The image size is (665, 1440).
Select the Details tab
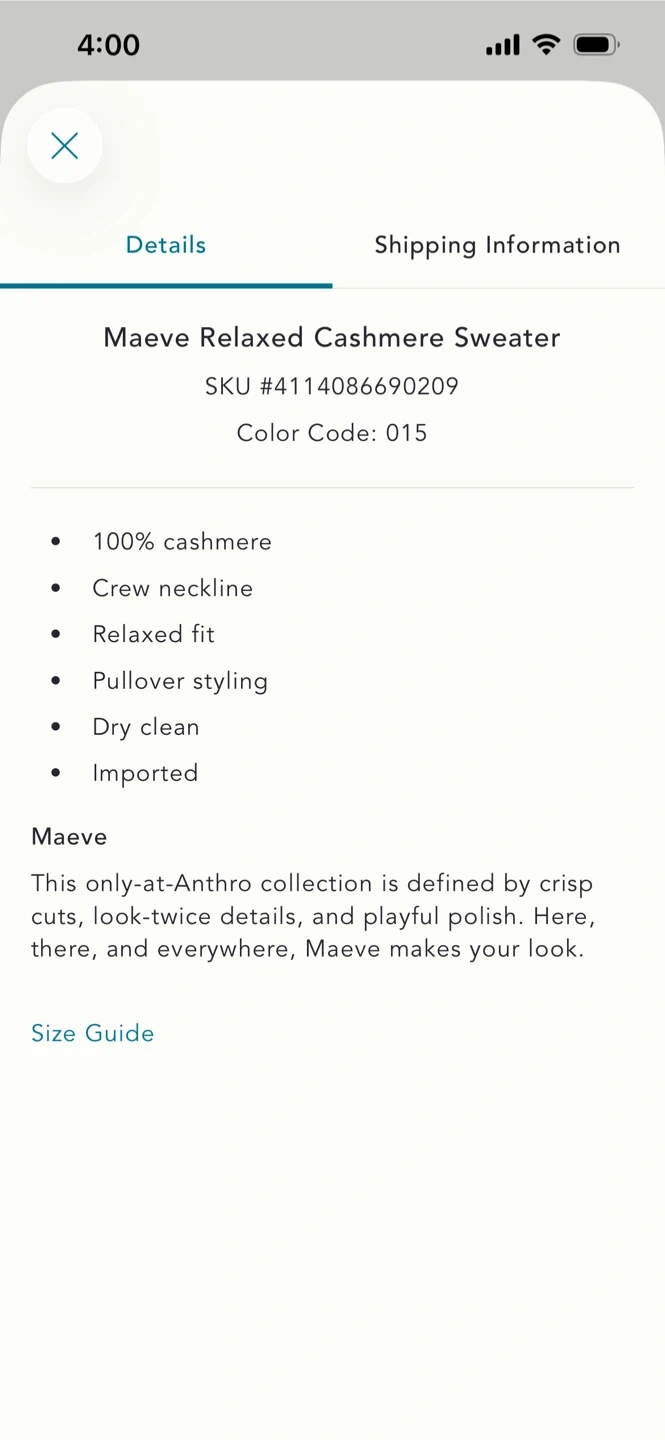tap(166, 245)
